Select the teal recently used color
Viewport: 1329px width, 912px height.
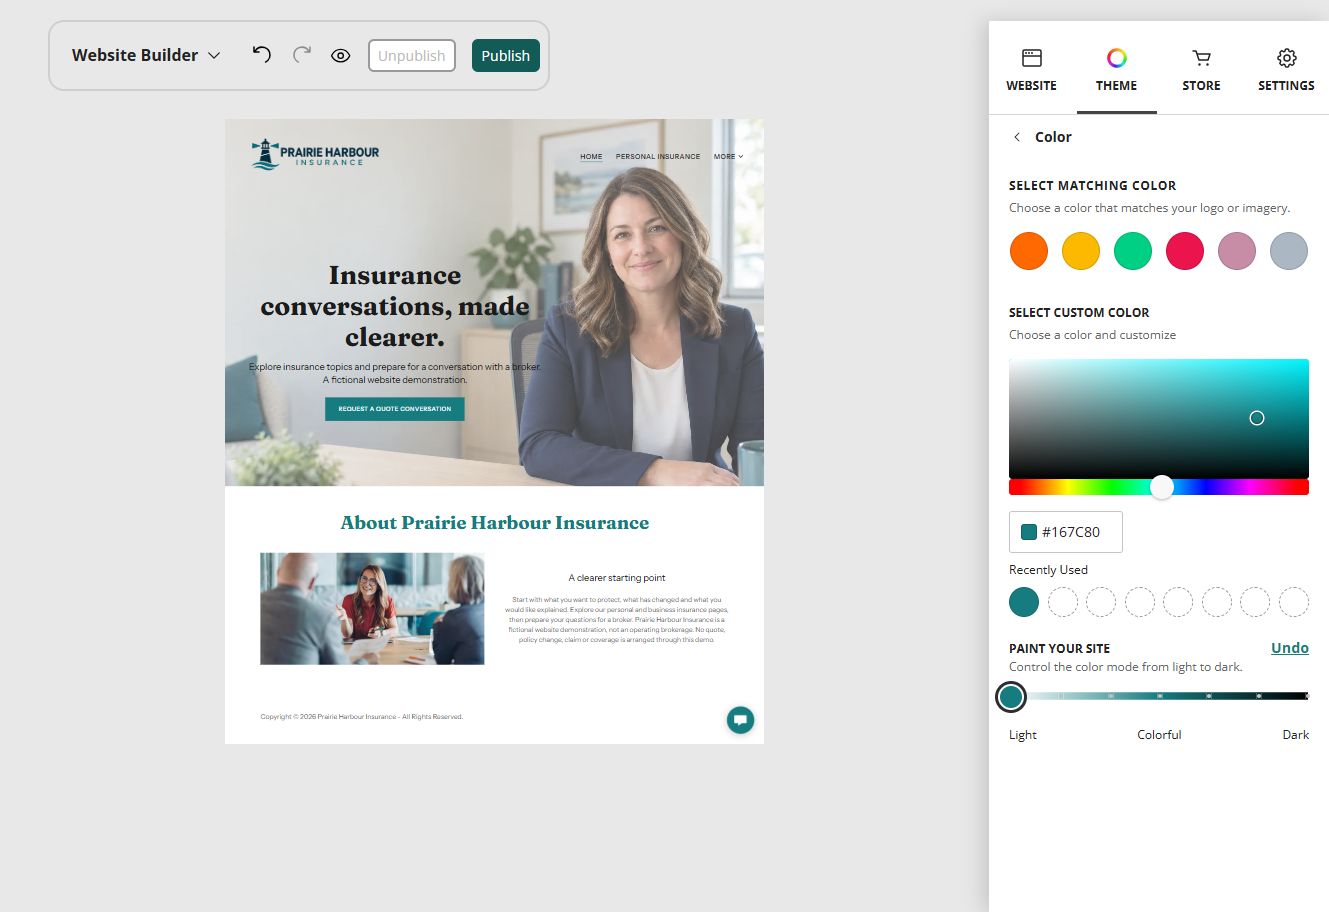coord(1024,602)
